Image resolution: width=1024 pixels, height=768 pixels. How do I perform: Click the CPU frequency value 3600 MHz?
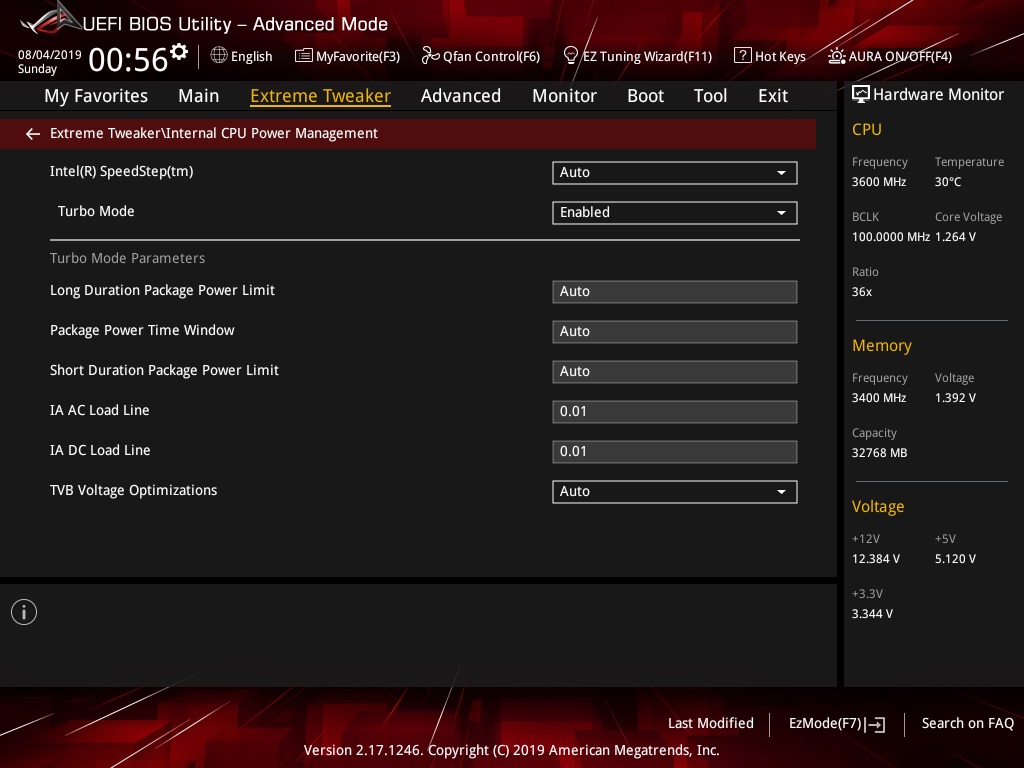click(x=879, y=182)
